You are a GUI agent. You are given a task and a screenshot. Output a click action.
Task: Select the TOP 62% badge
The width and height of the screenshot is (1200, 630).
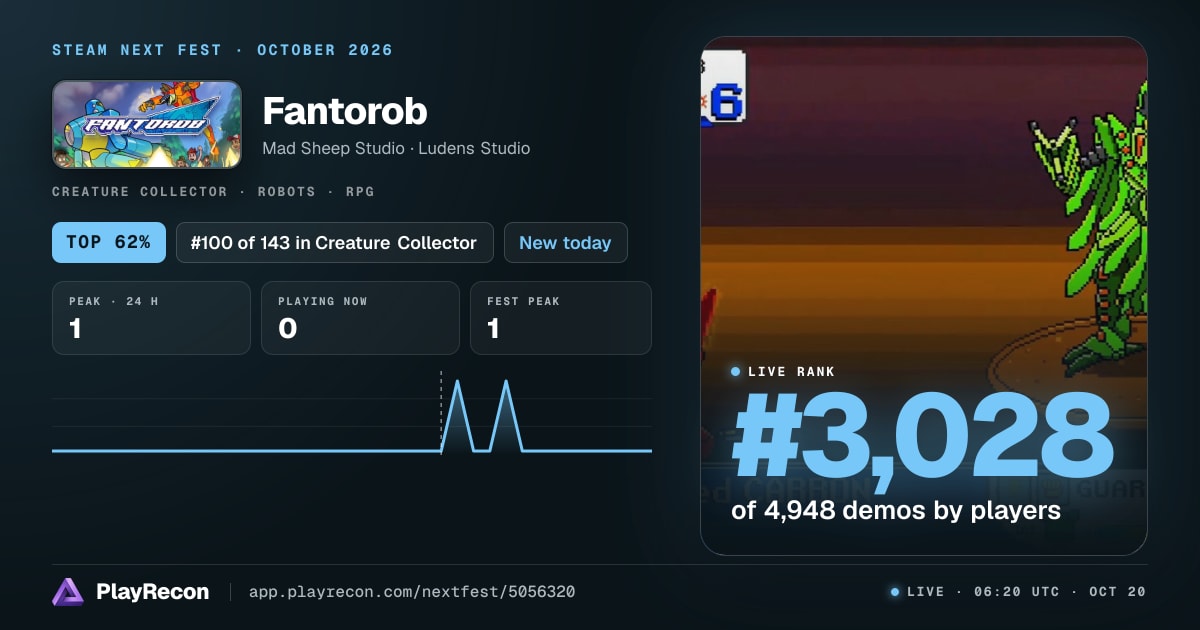coord(109,243)
